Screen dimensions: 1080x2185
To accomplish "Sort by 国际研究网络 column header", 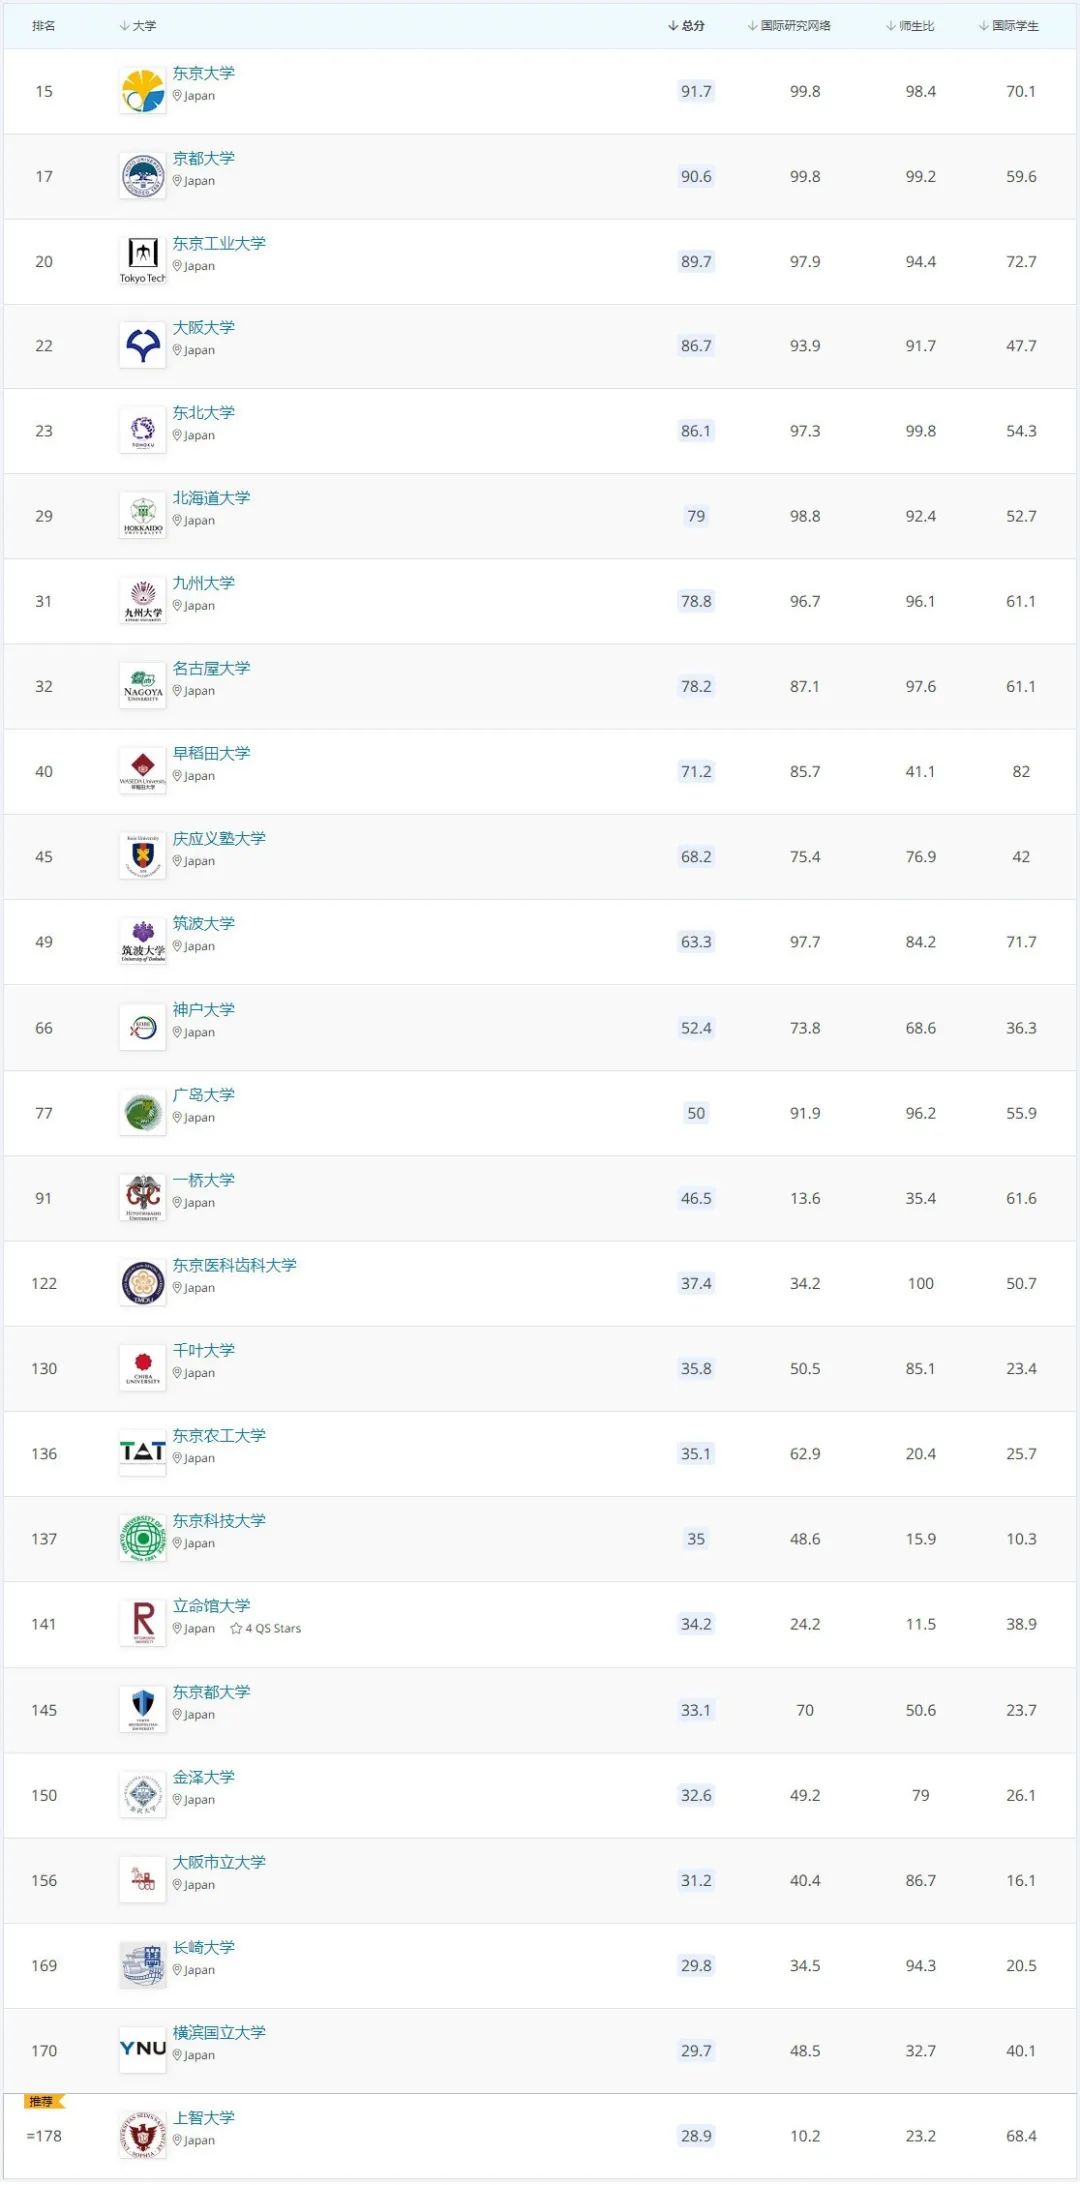I will [790, 26].
